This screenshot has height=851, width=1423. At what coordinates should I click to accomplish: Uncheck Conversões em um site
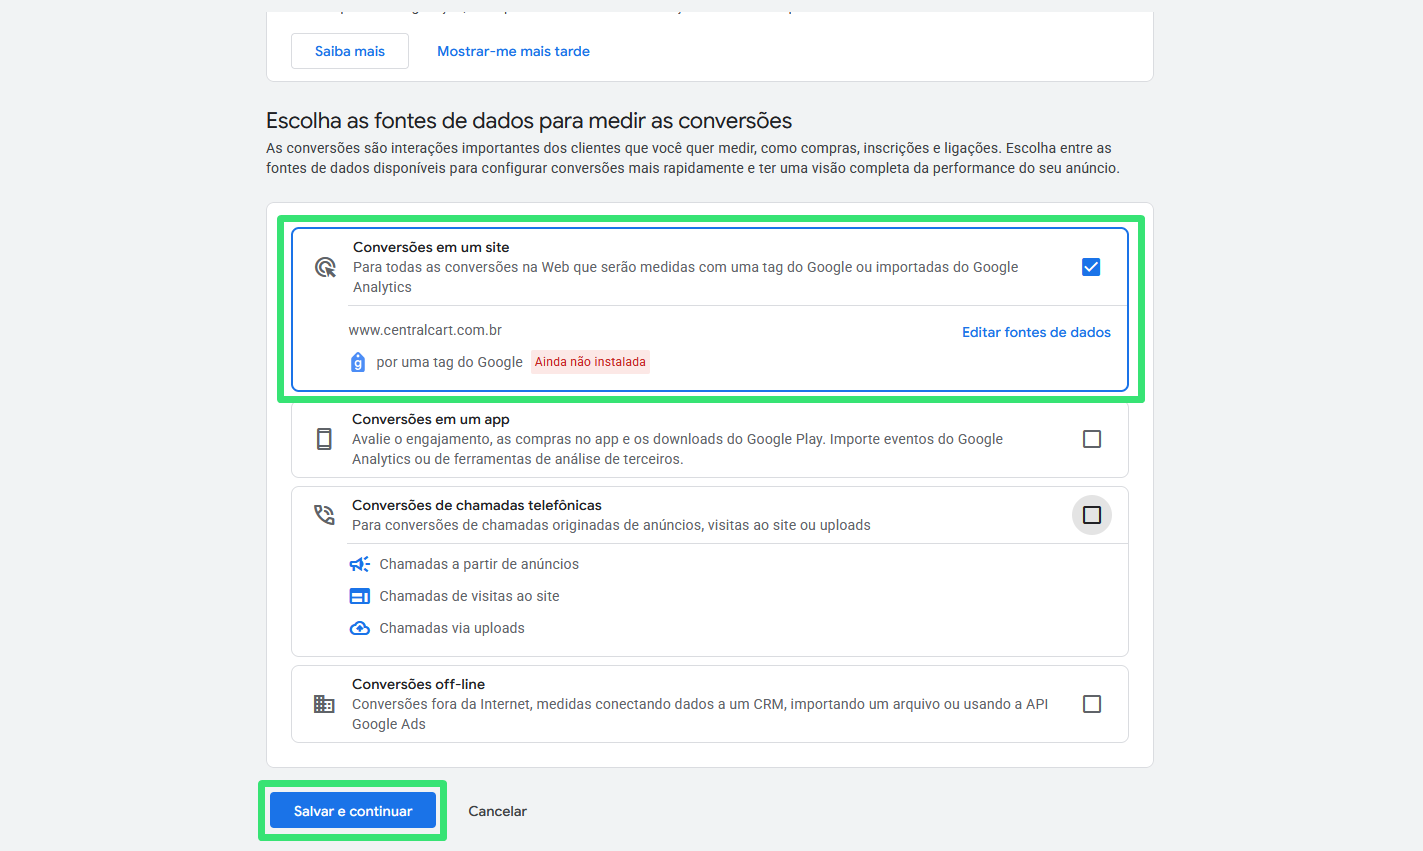(1091, 266)
